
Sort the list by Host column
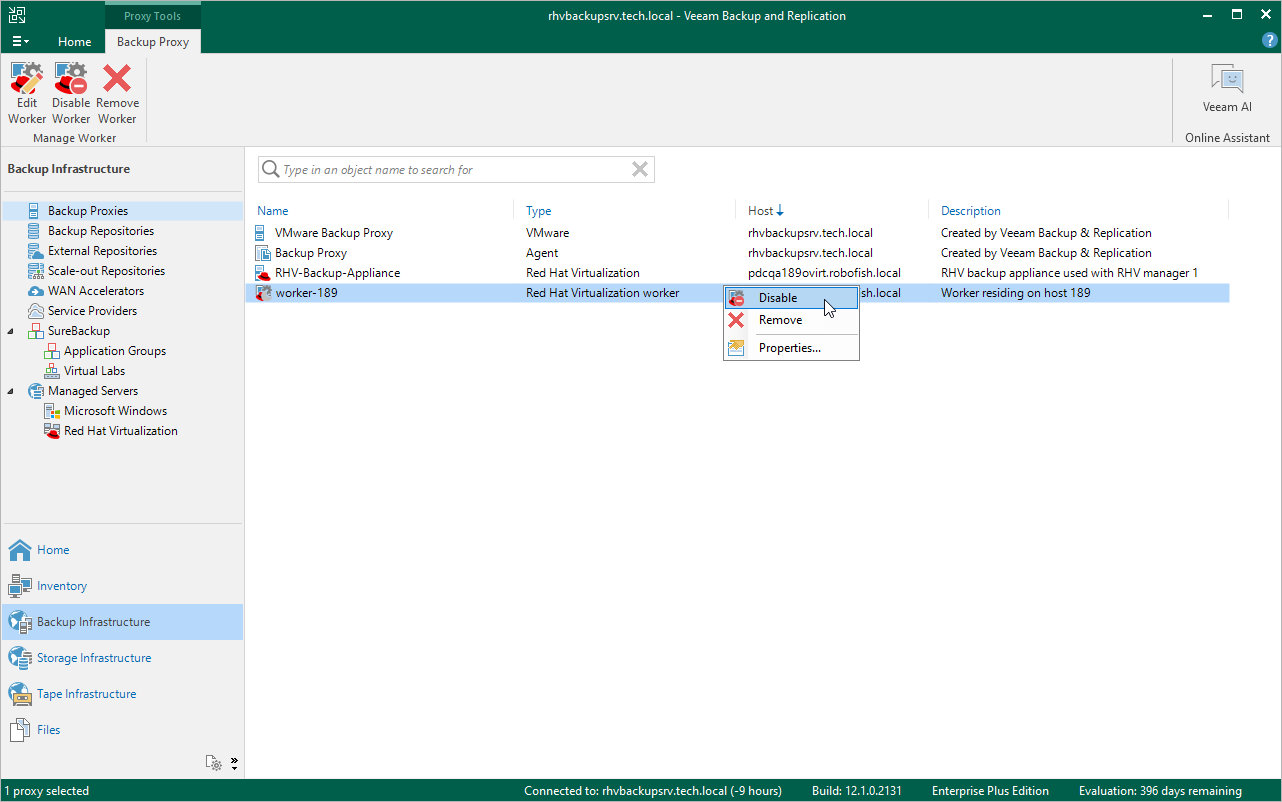coord(765,211)
